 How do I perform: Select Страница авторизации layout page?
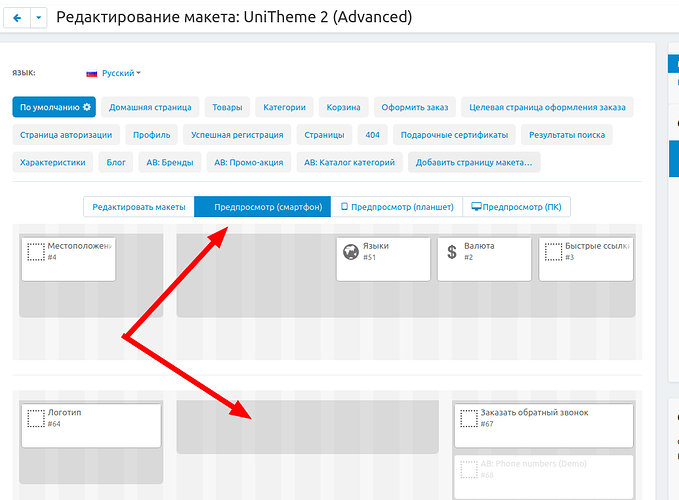point(66,135)
